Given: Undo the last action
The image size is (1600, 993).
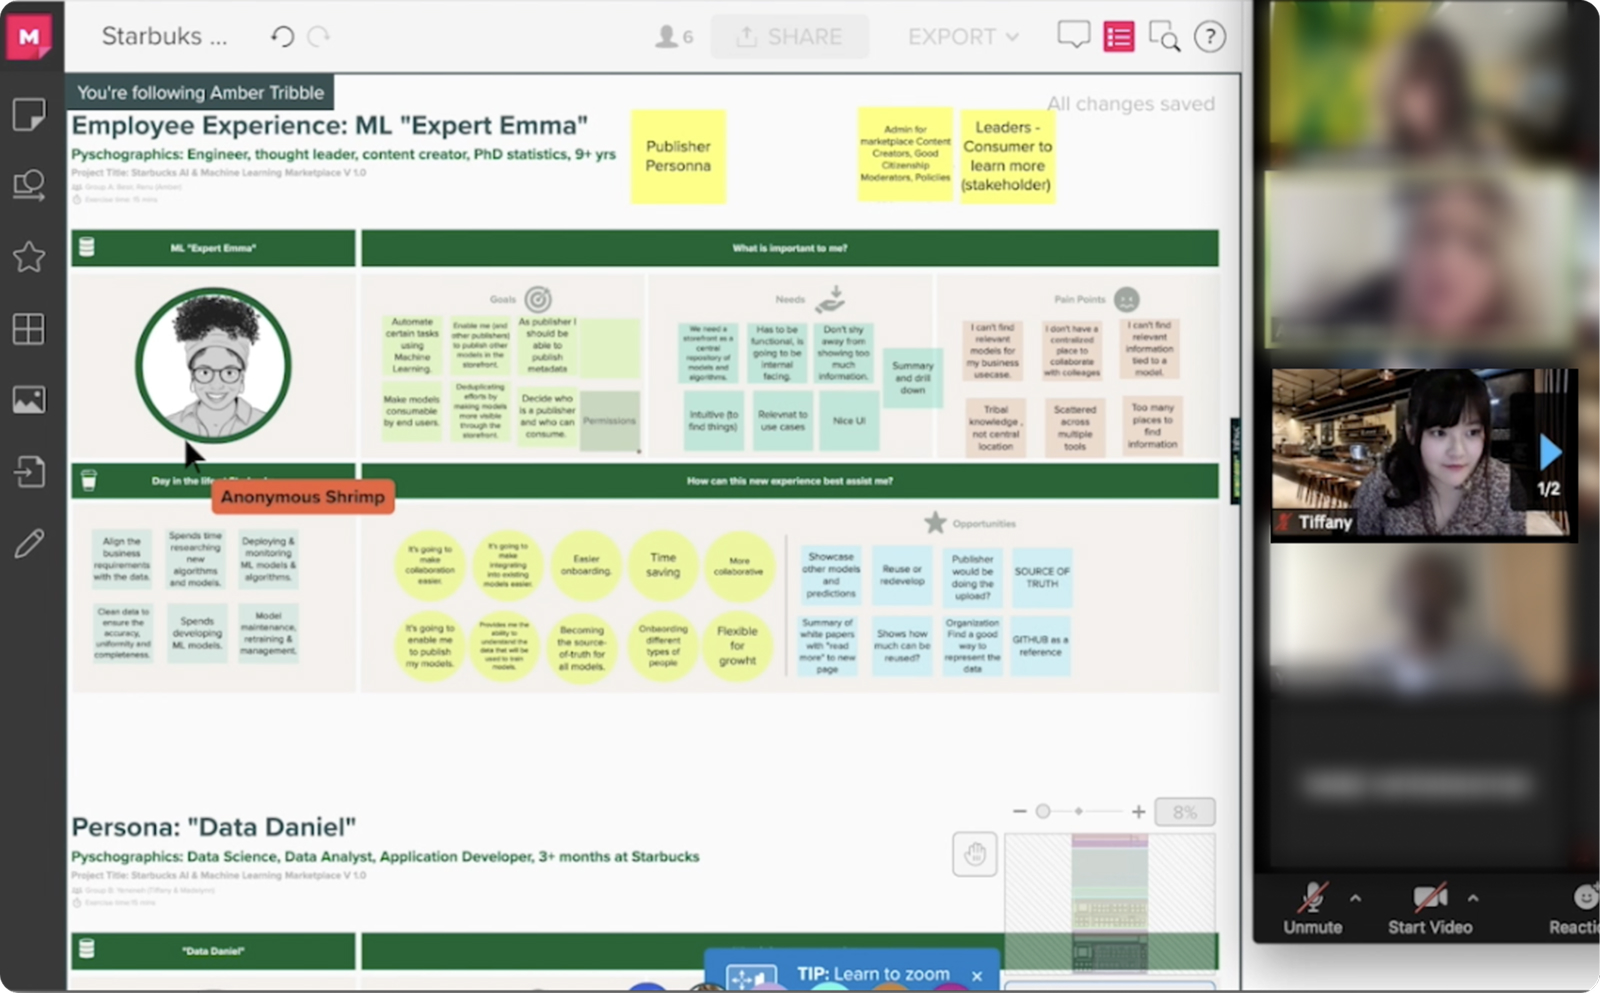Looking at the screenshot, I should pyautogui.click(x=282, y=37).
